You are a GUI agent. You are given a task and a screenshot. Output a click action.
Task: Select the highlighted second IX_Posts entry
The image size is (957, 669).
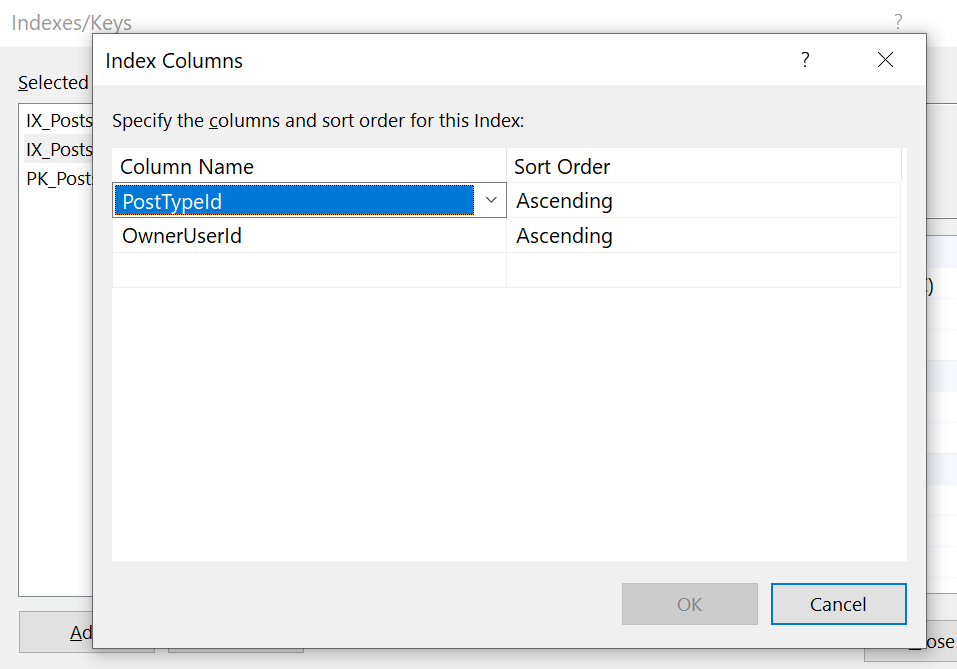58,150
